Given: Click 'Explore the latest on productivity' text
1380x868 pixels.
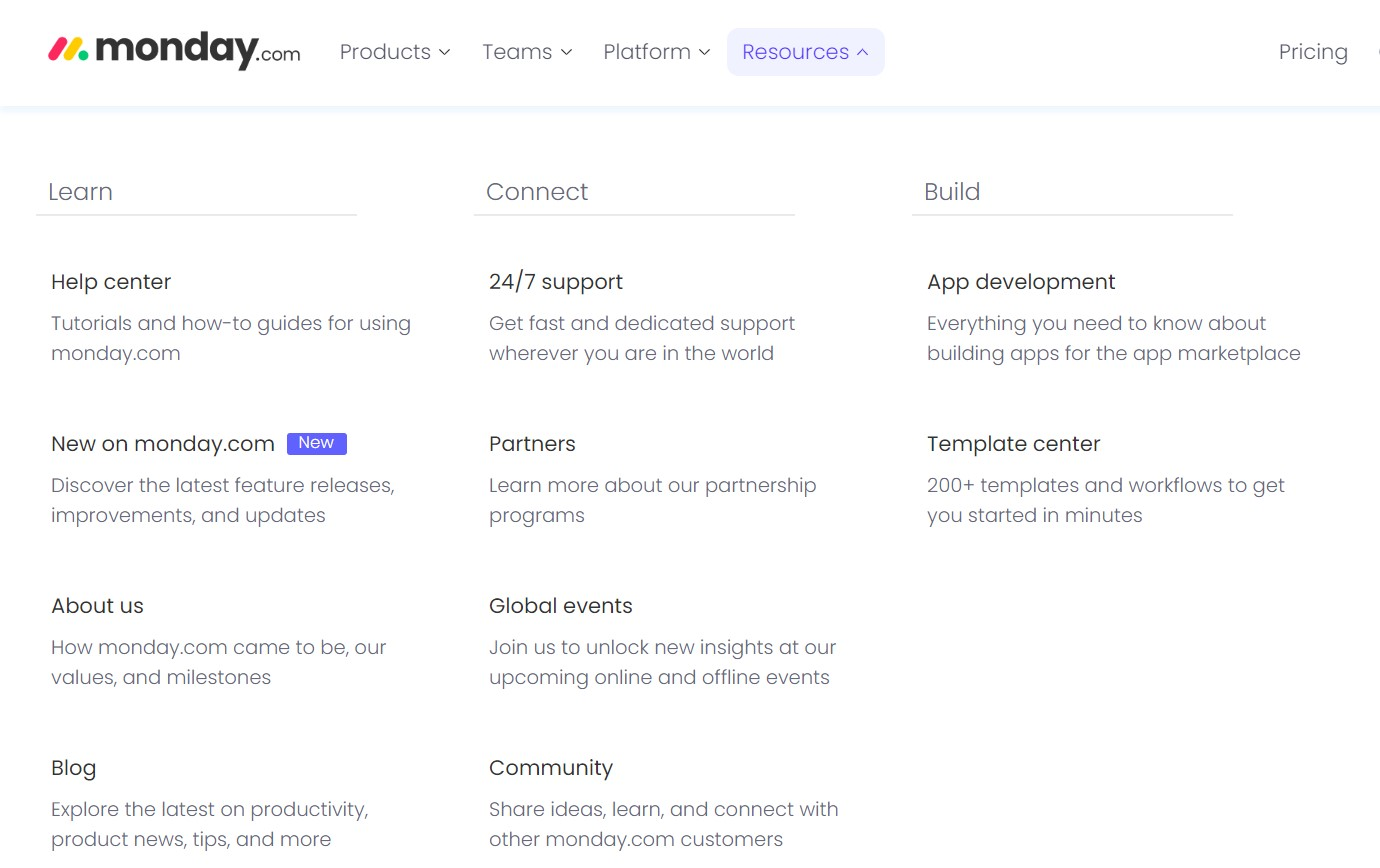Looking at the screenshot, I should (210, 824).
